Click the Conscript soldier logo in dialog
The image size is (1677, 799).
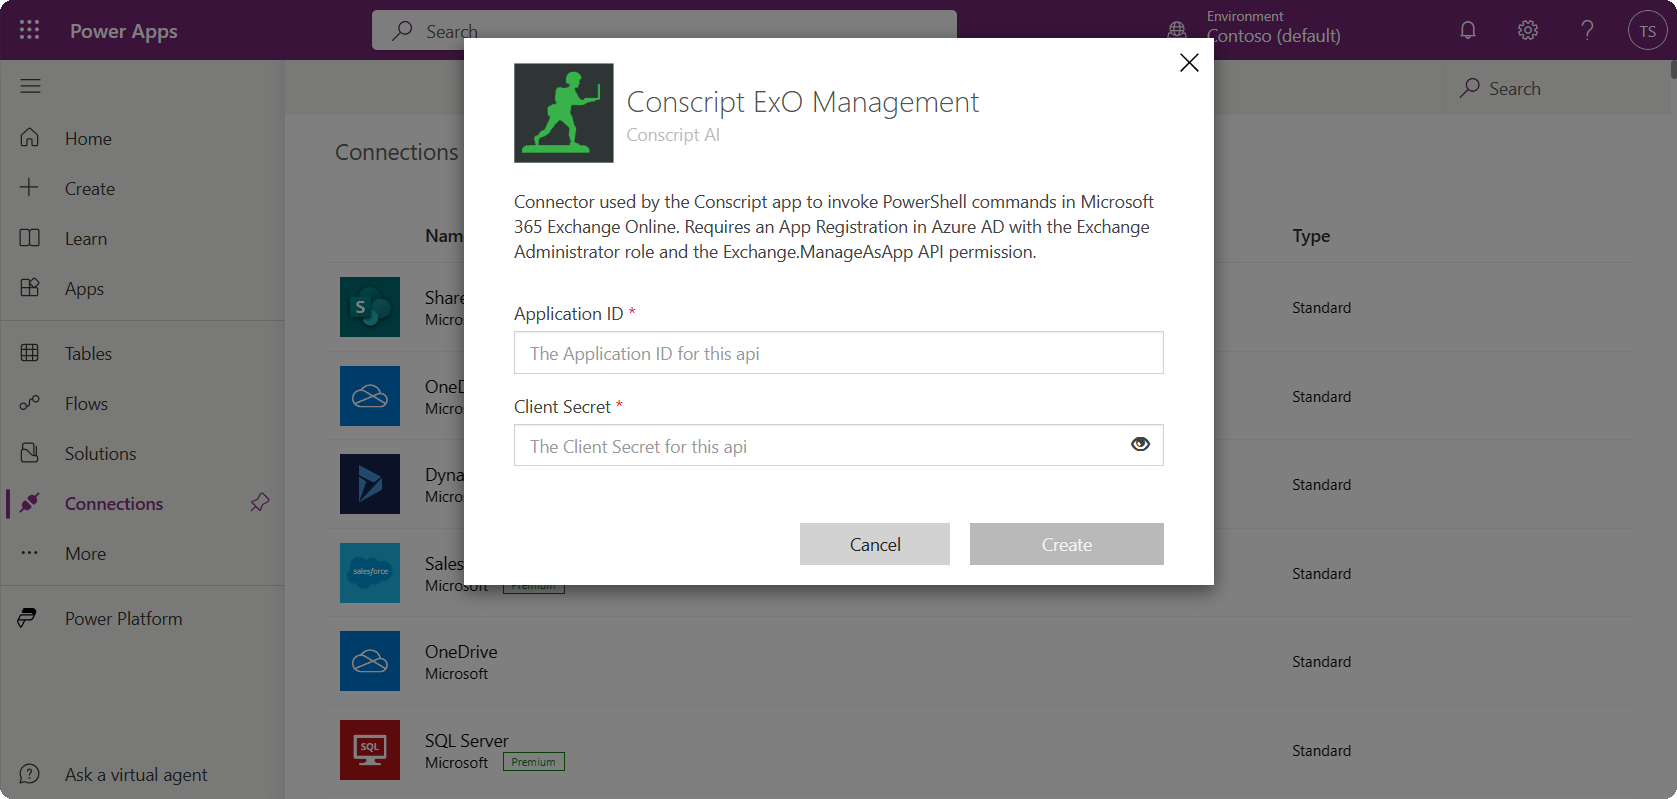click(564, 113)
